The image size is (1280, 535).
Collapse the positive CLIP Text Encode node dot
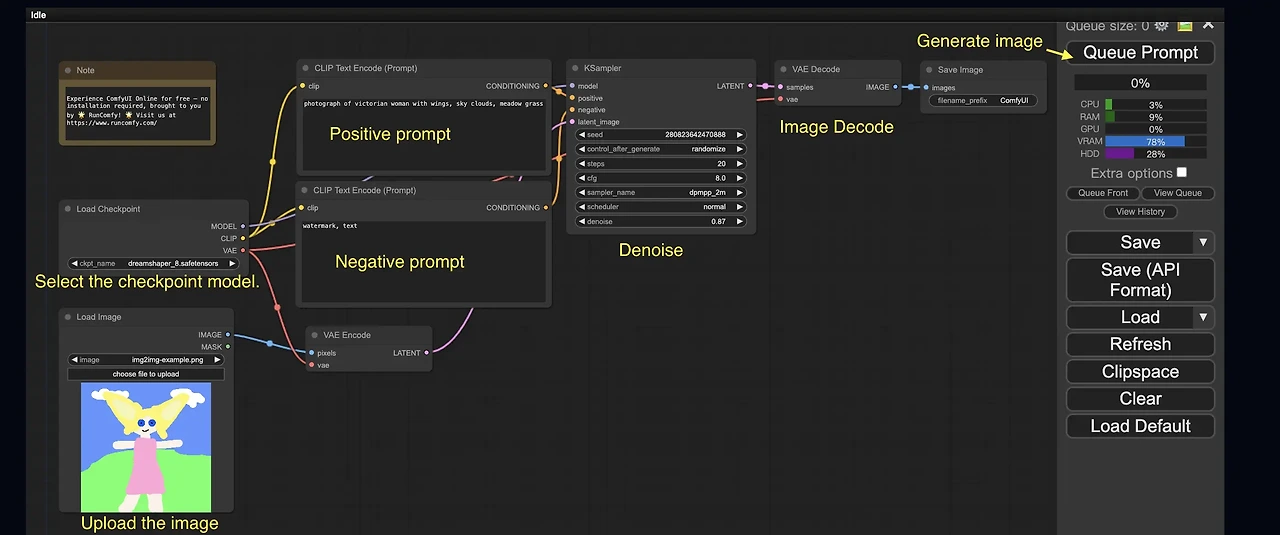pyautogui.click(x=305, y=68)
